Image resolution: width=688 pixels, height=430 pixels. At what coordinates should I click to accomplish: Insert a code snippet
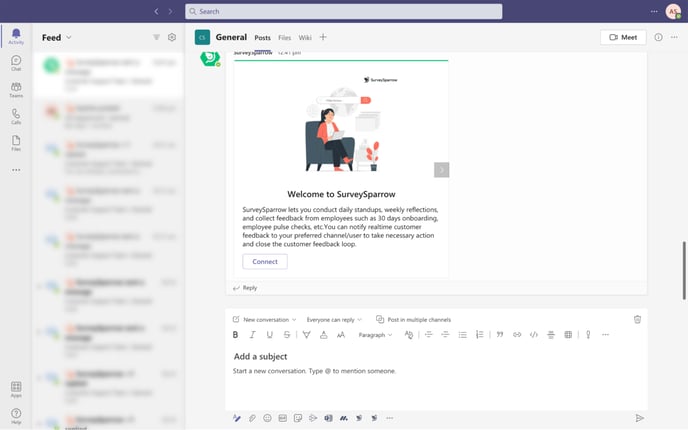(534, 335)
